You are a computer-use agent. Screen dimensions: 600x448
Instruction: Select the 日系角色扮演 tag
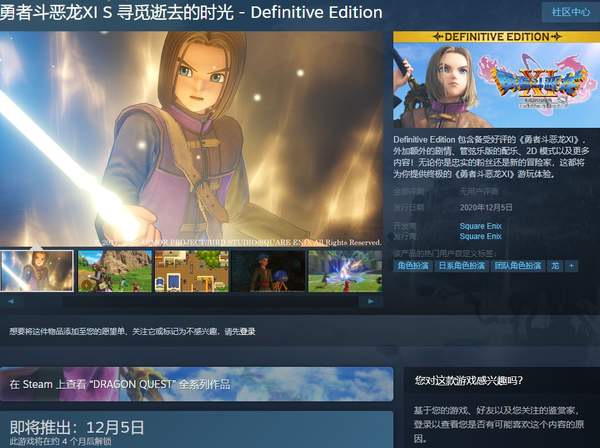pyautogui.click(x=462, y=266)
